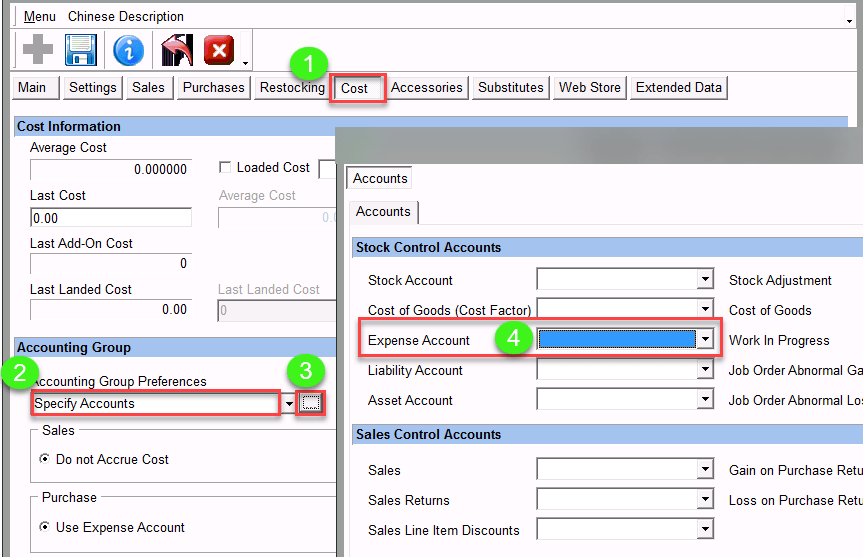The height and width of the screenshot is (557, 863).
Task: Click the Undo arrow toolbar icon
Action: point(177,49)
